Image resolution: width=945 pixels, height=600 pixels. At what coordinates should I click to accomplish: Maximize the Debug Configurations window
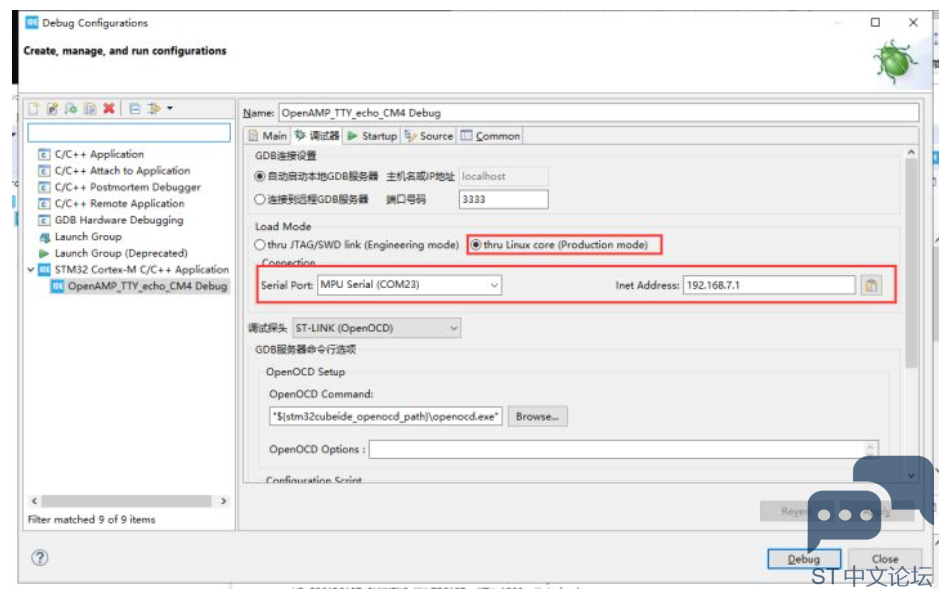click(875, 22)
